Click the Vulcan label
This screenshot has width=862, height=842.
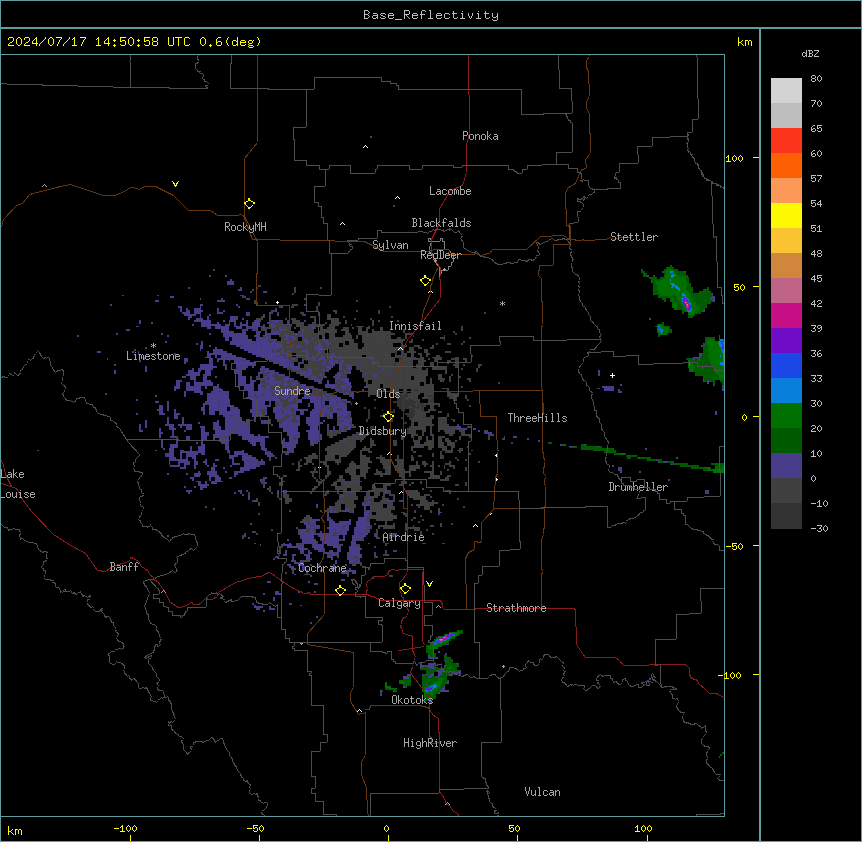[542, 792]
